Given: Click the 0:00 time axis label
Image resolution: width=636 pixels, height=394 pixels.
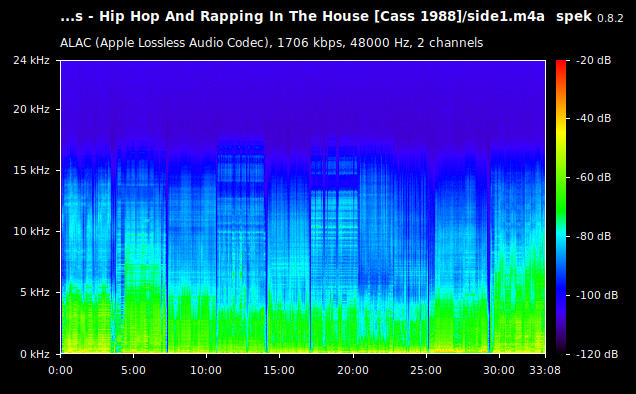Looking at the screenshot, I should [60, 370].
